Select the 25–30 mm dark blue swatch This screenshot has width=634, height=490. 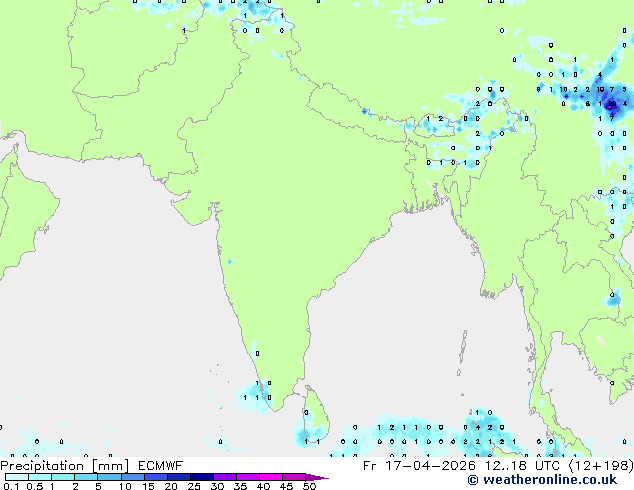tap(202, 477)
